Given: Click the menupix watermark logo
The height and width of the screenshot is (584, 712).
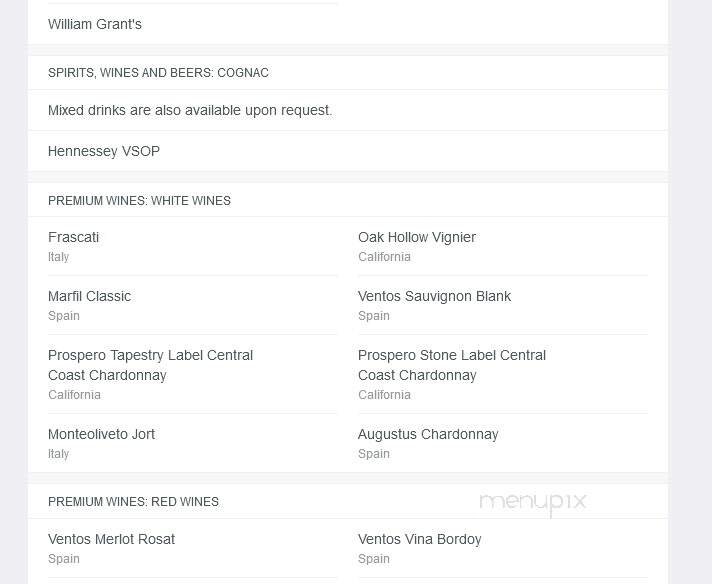Looking at the screenshot, I should [x=532, y=503].
